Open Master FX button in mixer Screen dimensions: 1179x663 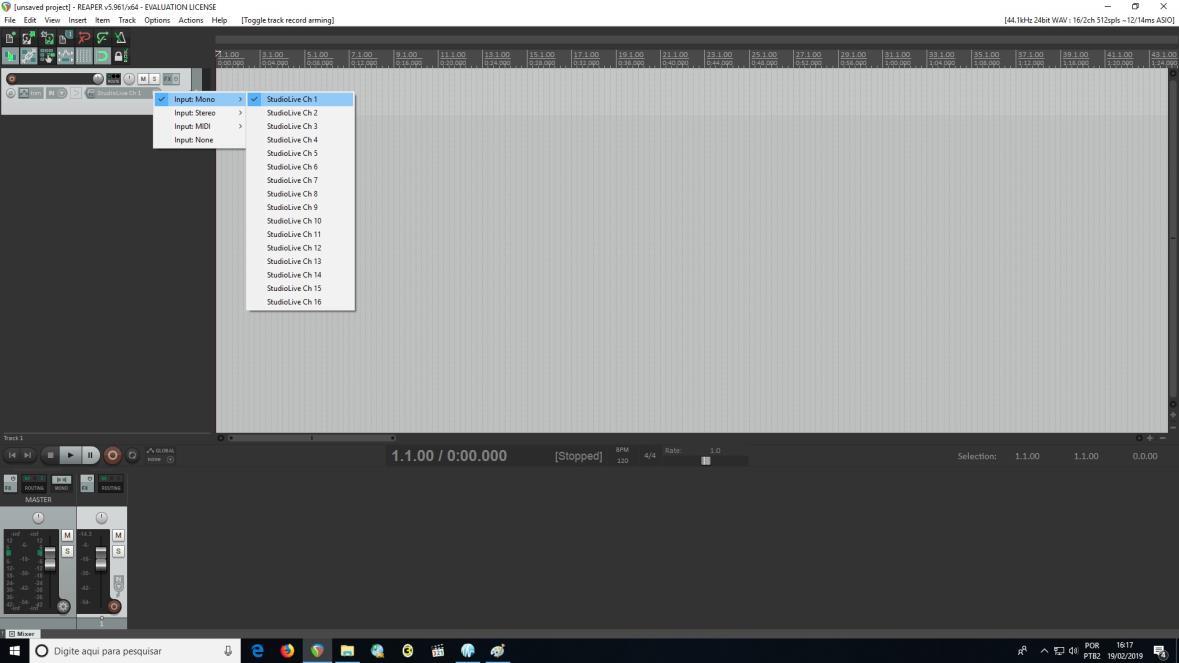10,483
